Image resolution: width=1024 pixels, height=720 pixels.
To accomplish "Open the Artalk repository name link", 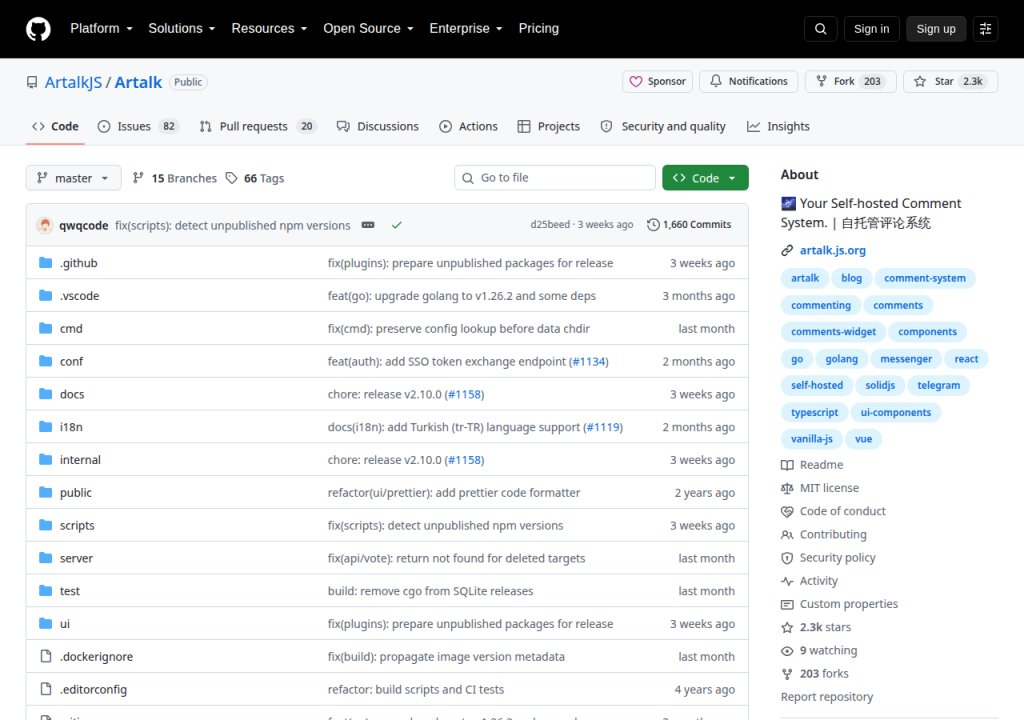I will 138,82.
